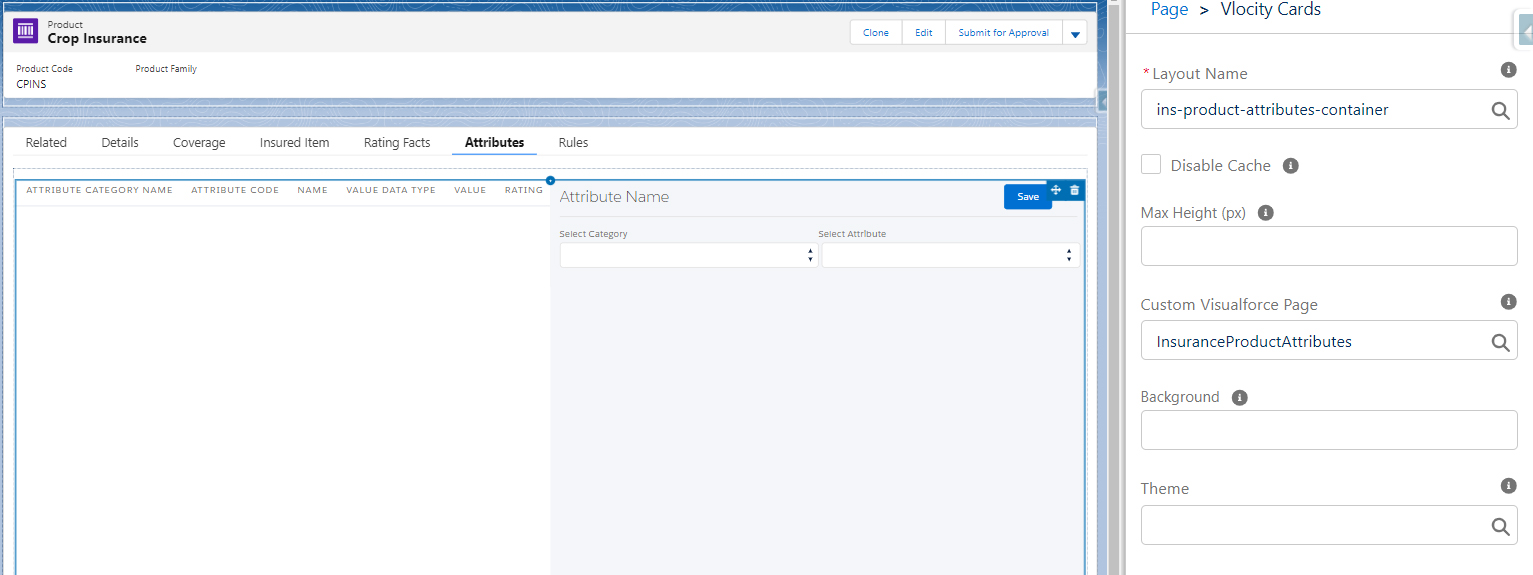Click the Background input field
Image resolution: width=1533 pixels, height=575 pixels.
point(1329,430)
